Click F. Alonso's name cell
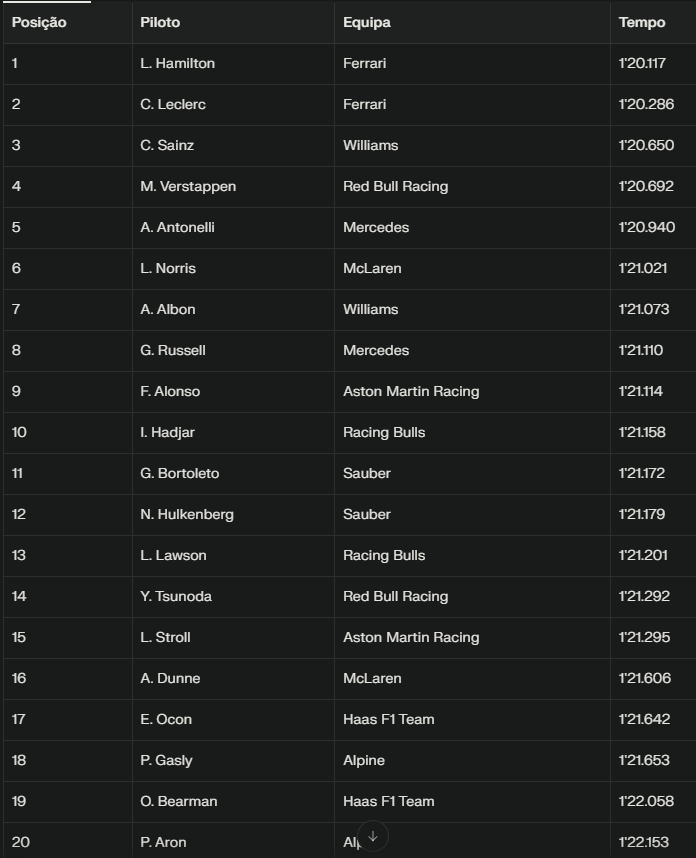Screen dimensions: 696x858 (170, 391)
